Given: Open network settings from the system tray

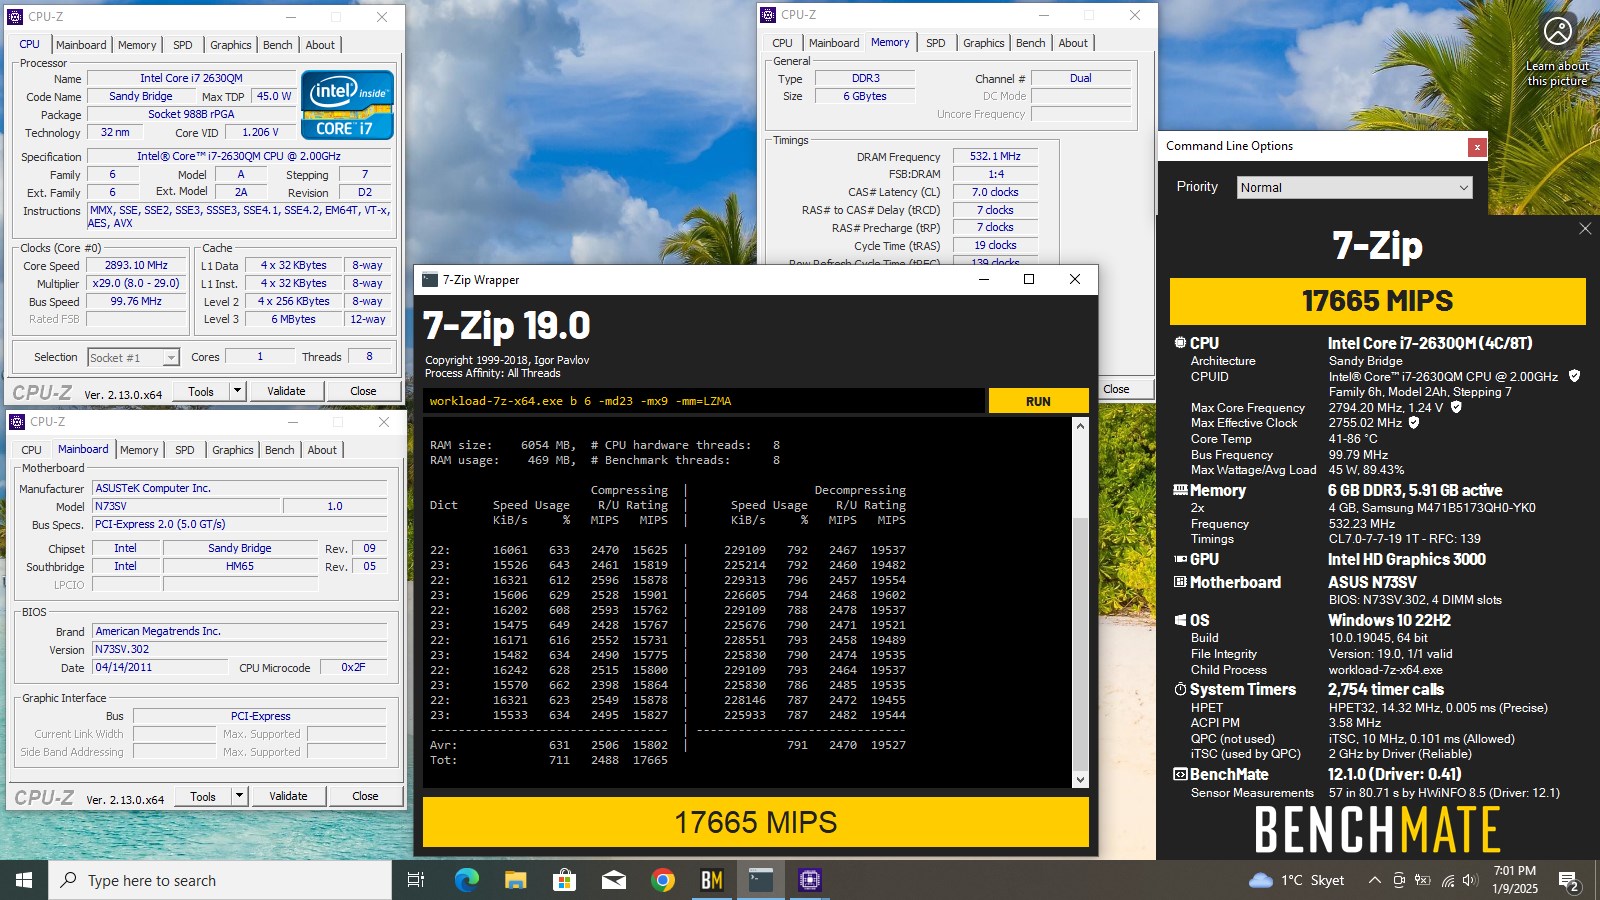Looking at the screenshot, I should click(x=1447, y=880).
